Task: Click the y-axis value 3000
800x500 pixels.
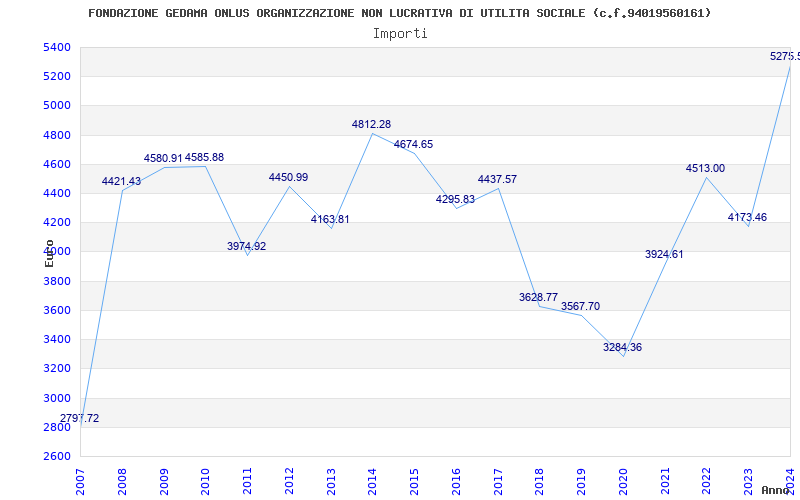Action: point(58,398)
